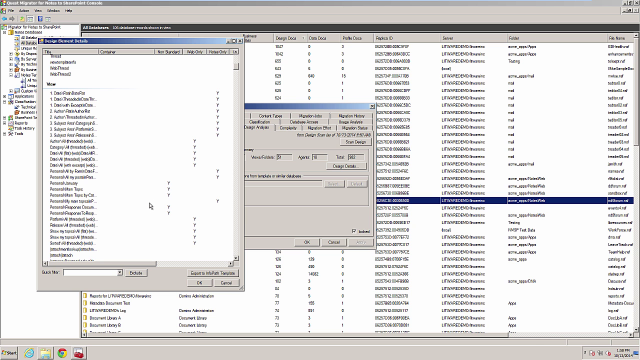Click OK in the database properties dialog
This screenshot has height=360, width=640.
[x=307, y=242]
